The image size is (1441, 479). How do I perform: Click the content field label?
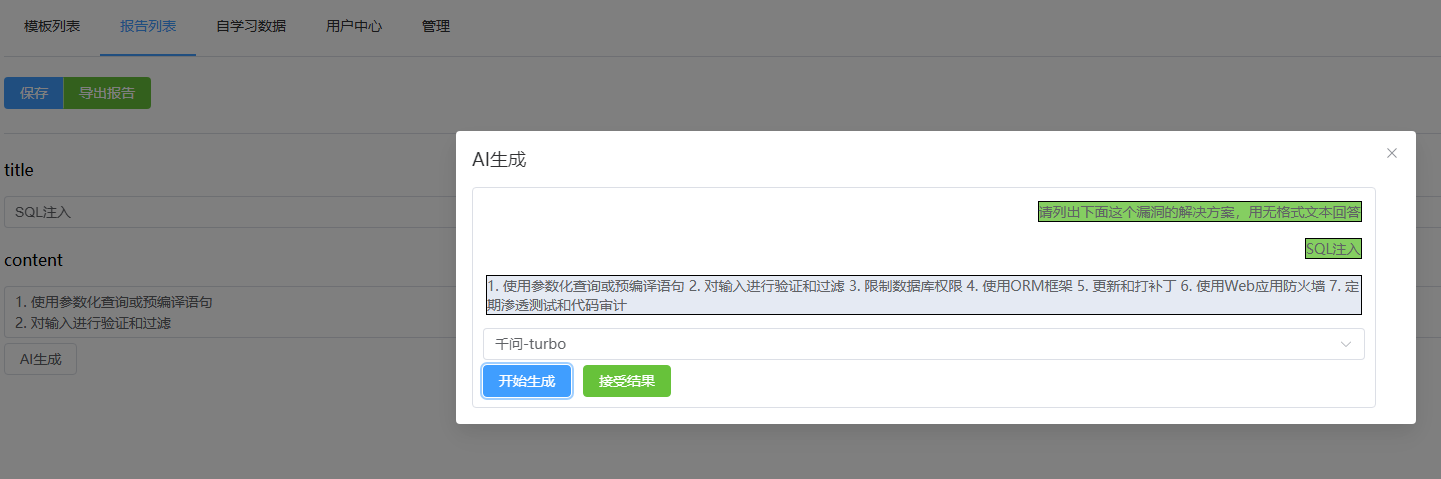point(33,260)
